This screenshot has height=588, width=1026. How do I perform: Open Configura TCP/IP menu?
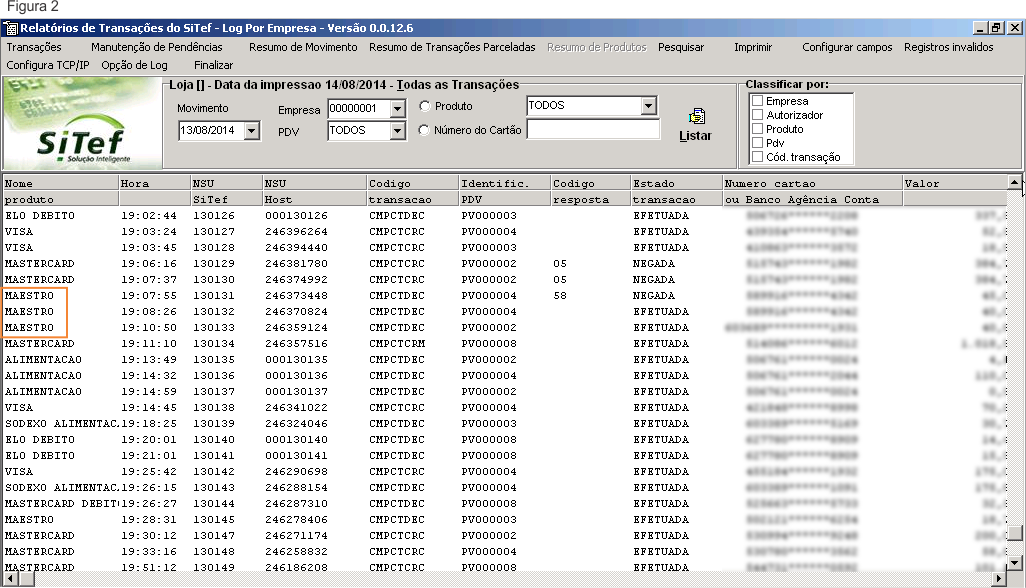[x=48, y=65]
